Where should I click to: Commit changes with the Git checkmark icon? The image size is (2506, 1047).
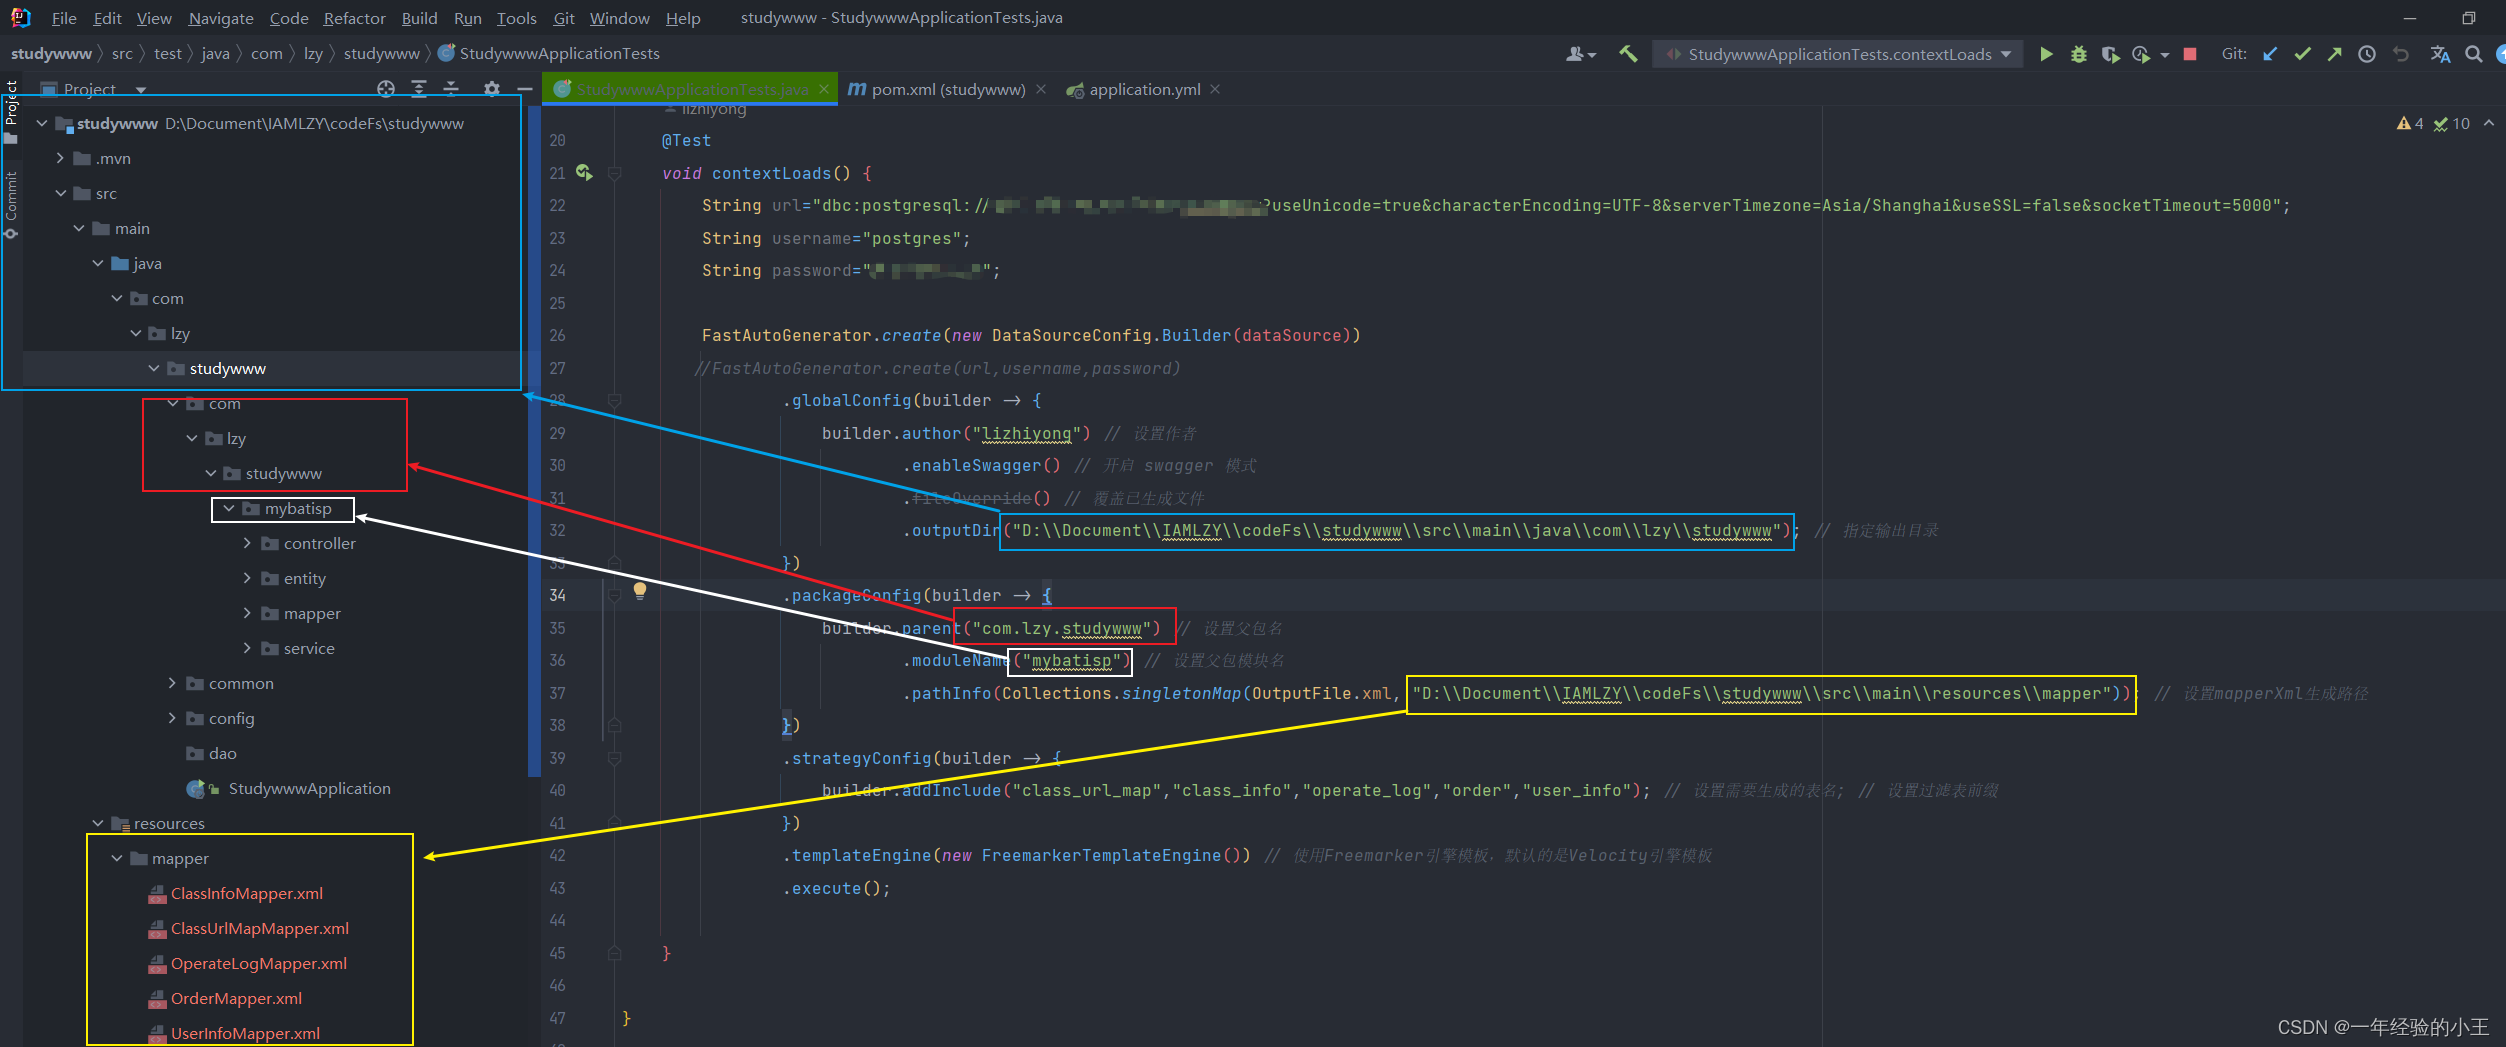click(x=2302, y=54)
